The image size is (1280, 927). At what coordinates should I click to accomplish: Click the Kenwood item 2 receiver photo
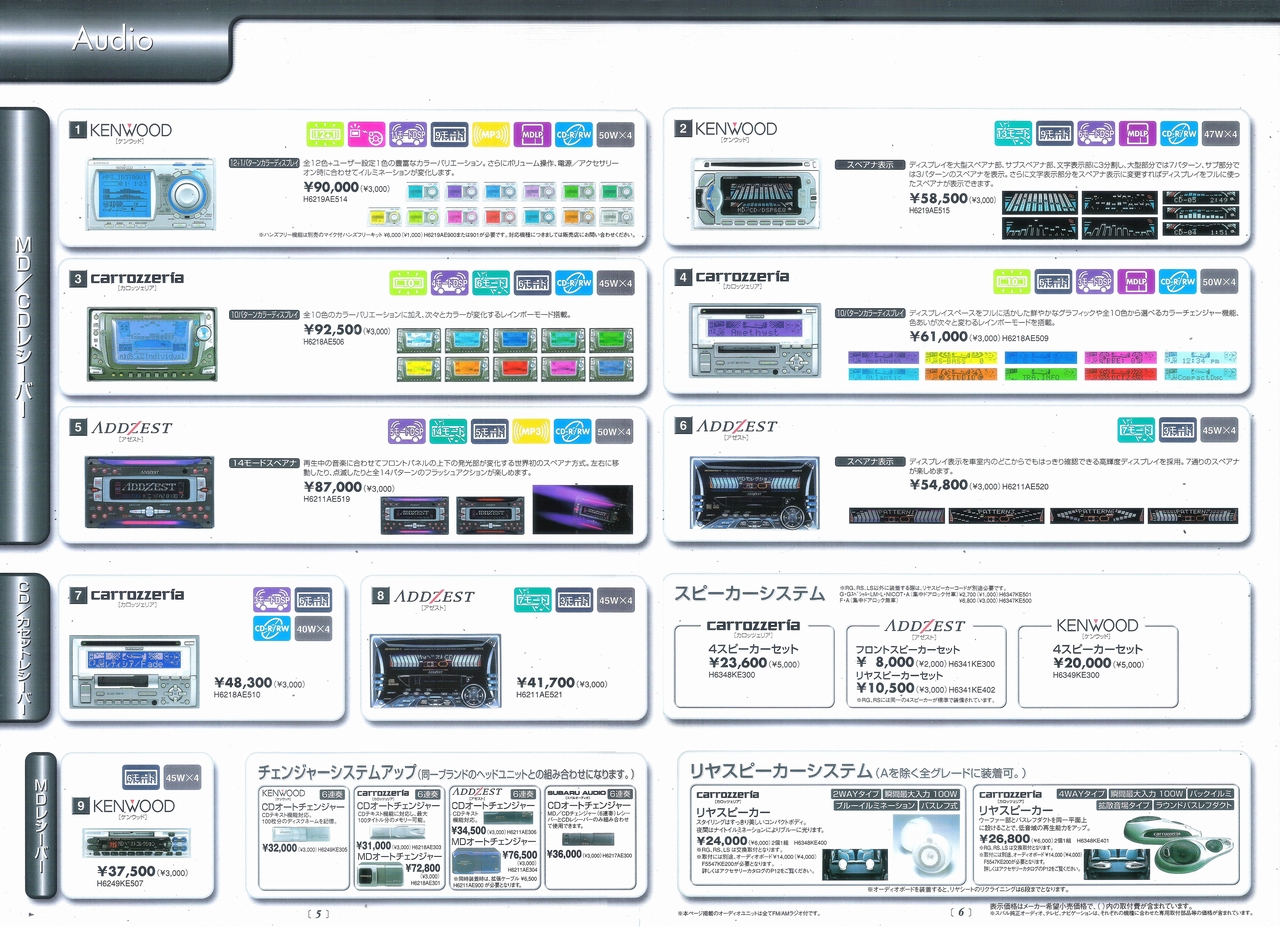click(757, 192)
